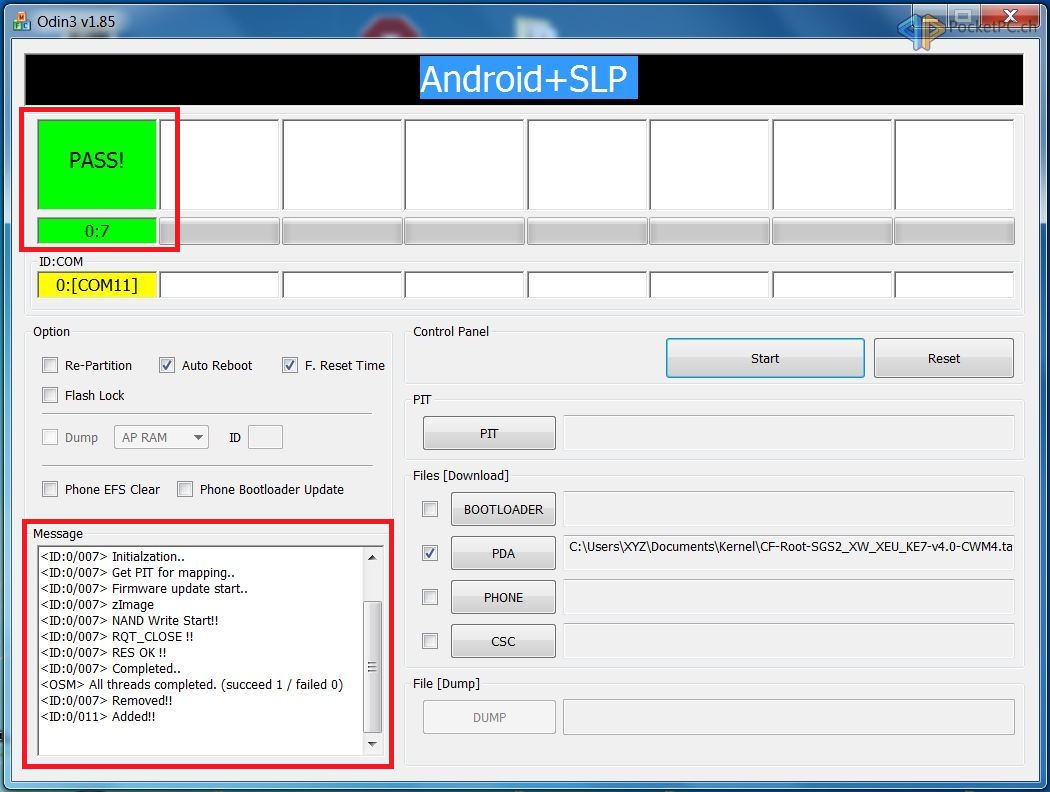Click the PIT file path field
1050x792 pixels.
(x=789, y=433)
